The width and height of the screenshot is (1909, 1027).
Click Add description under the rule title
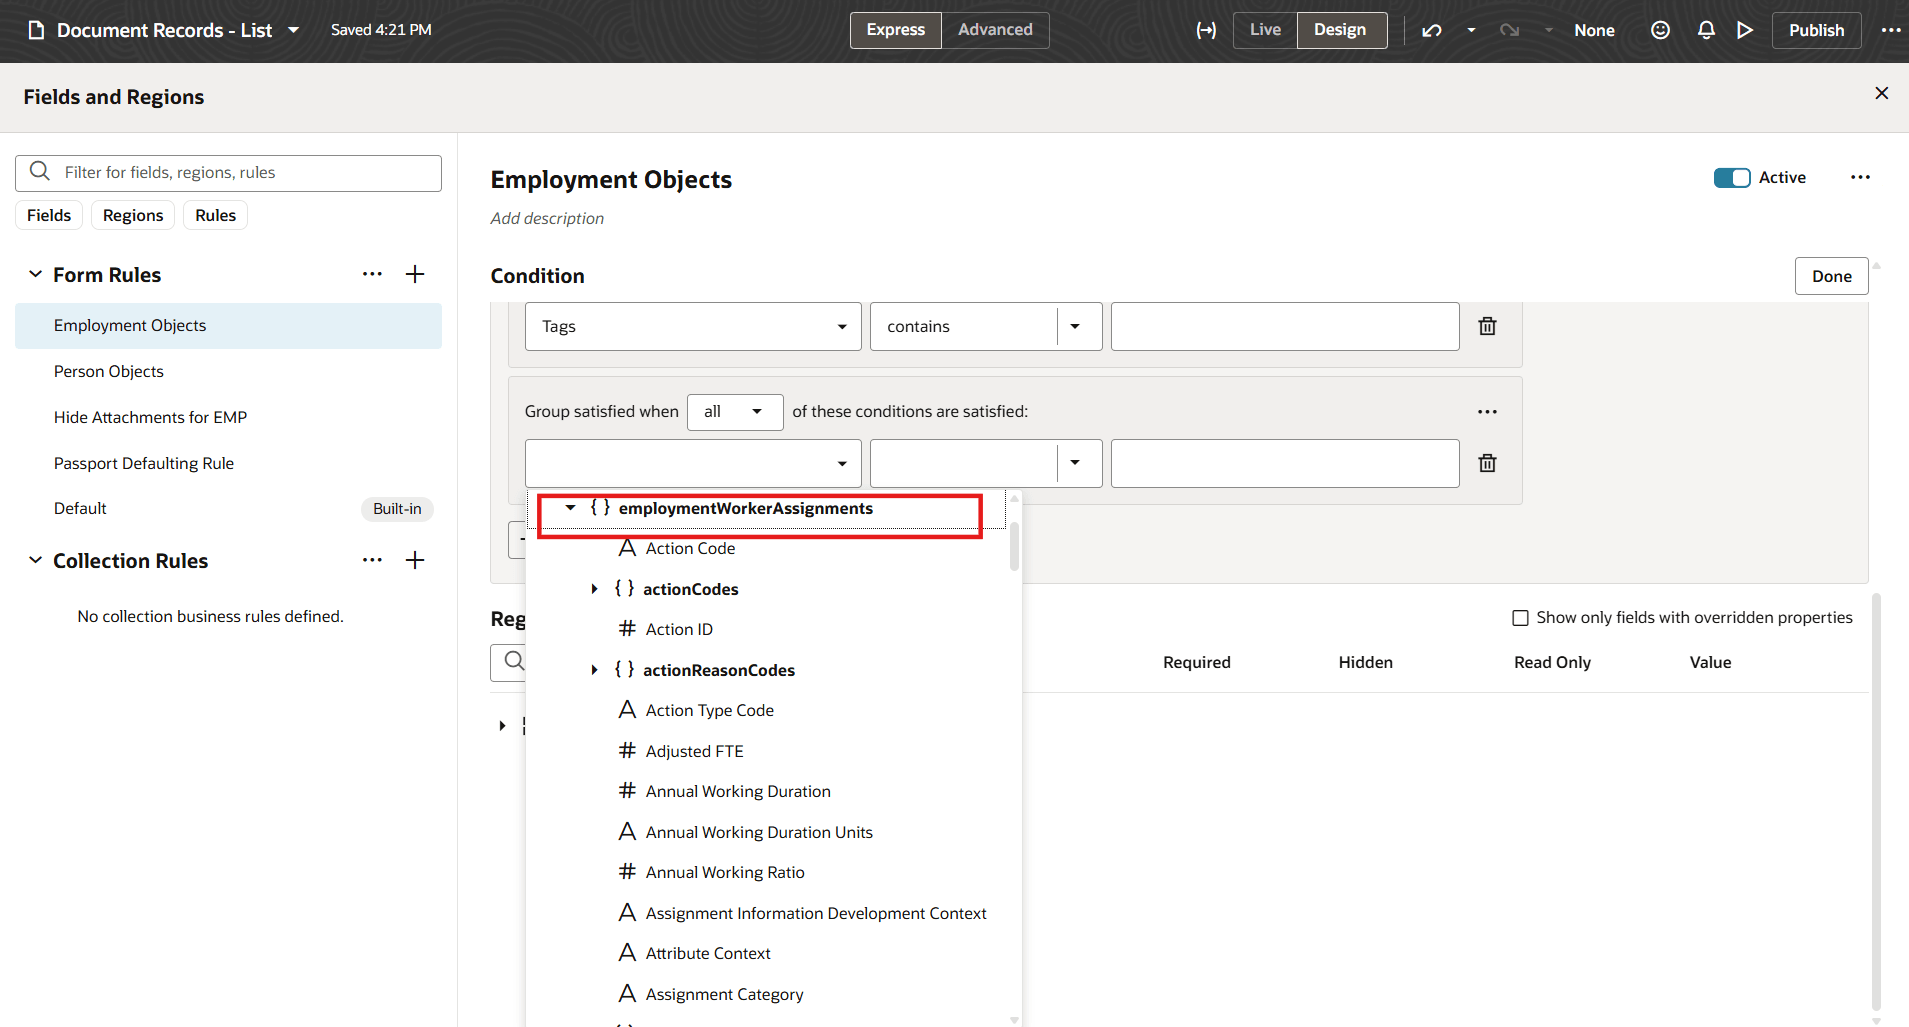547,218
